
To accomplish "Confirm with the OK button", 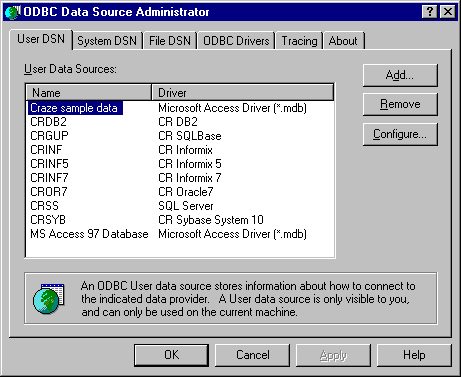I will tap(172, 355).
